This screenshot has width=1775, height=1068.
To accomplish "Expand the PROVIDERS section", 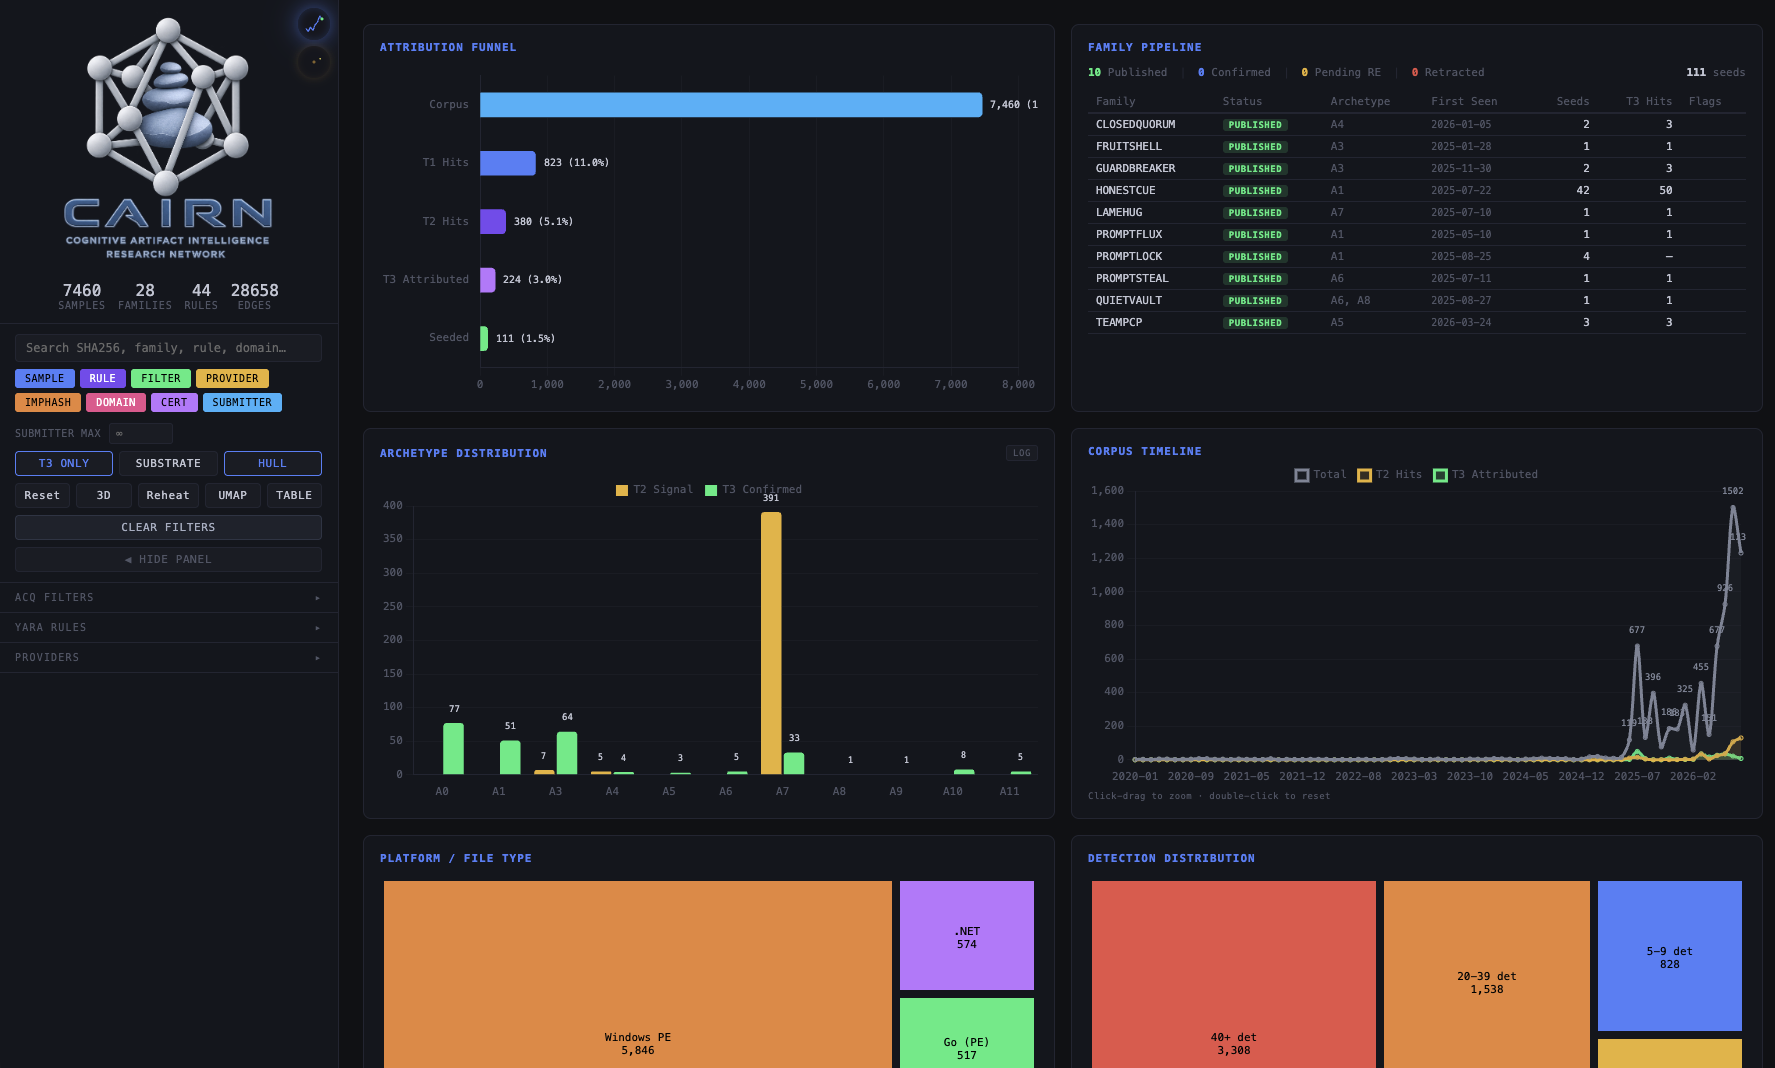I will point(169,658).
